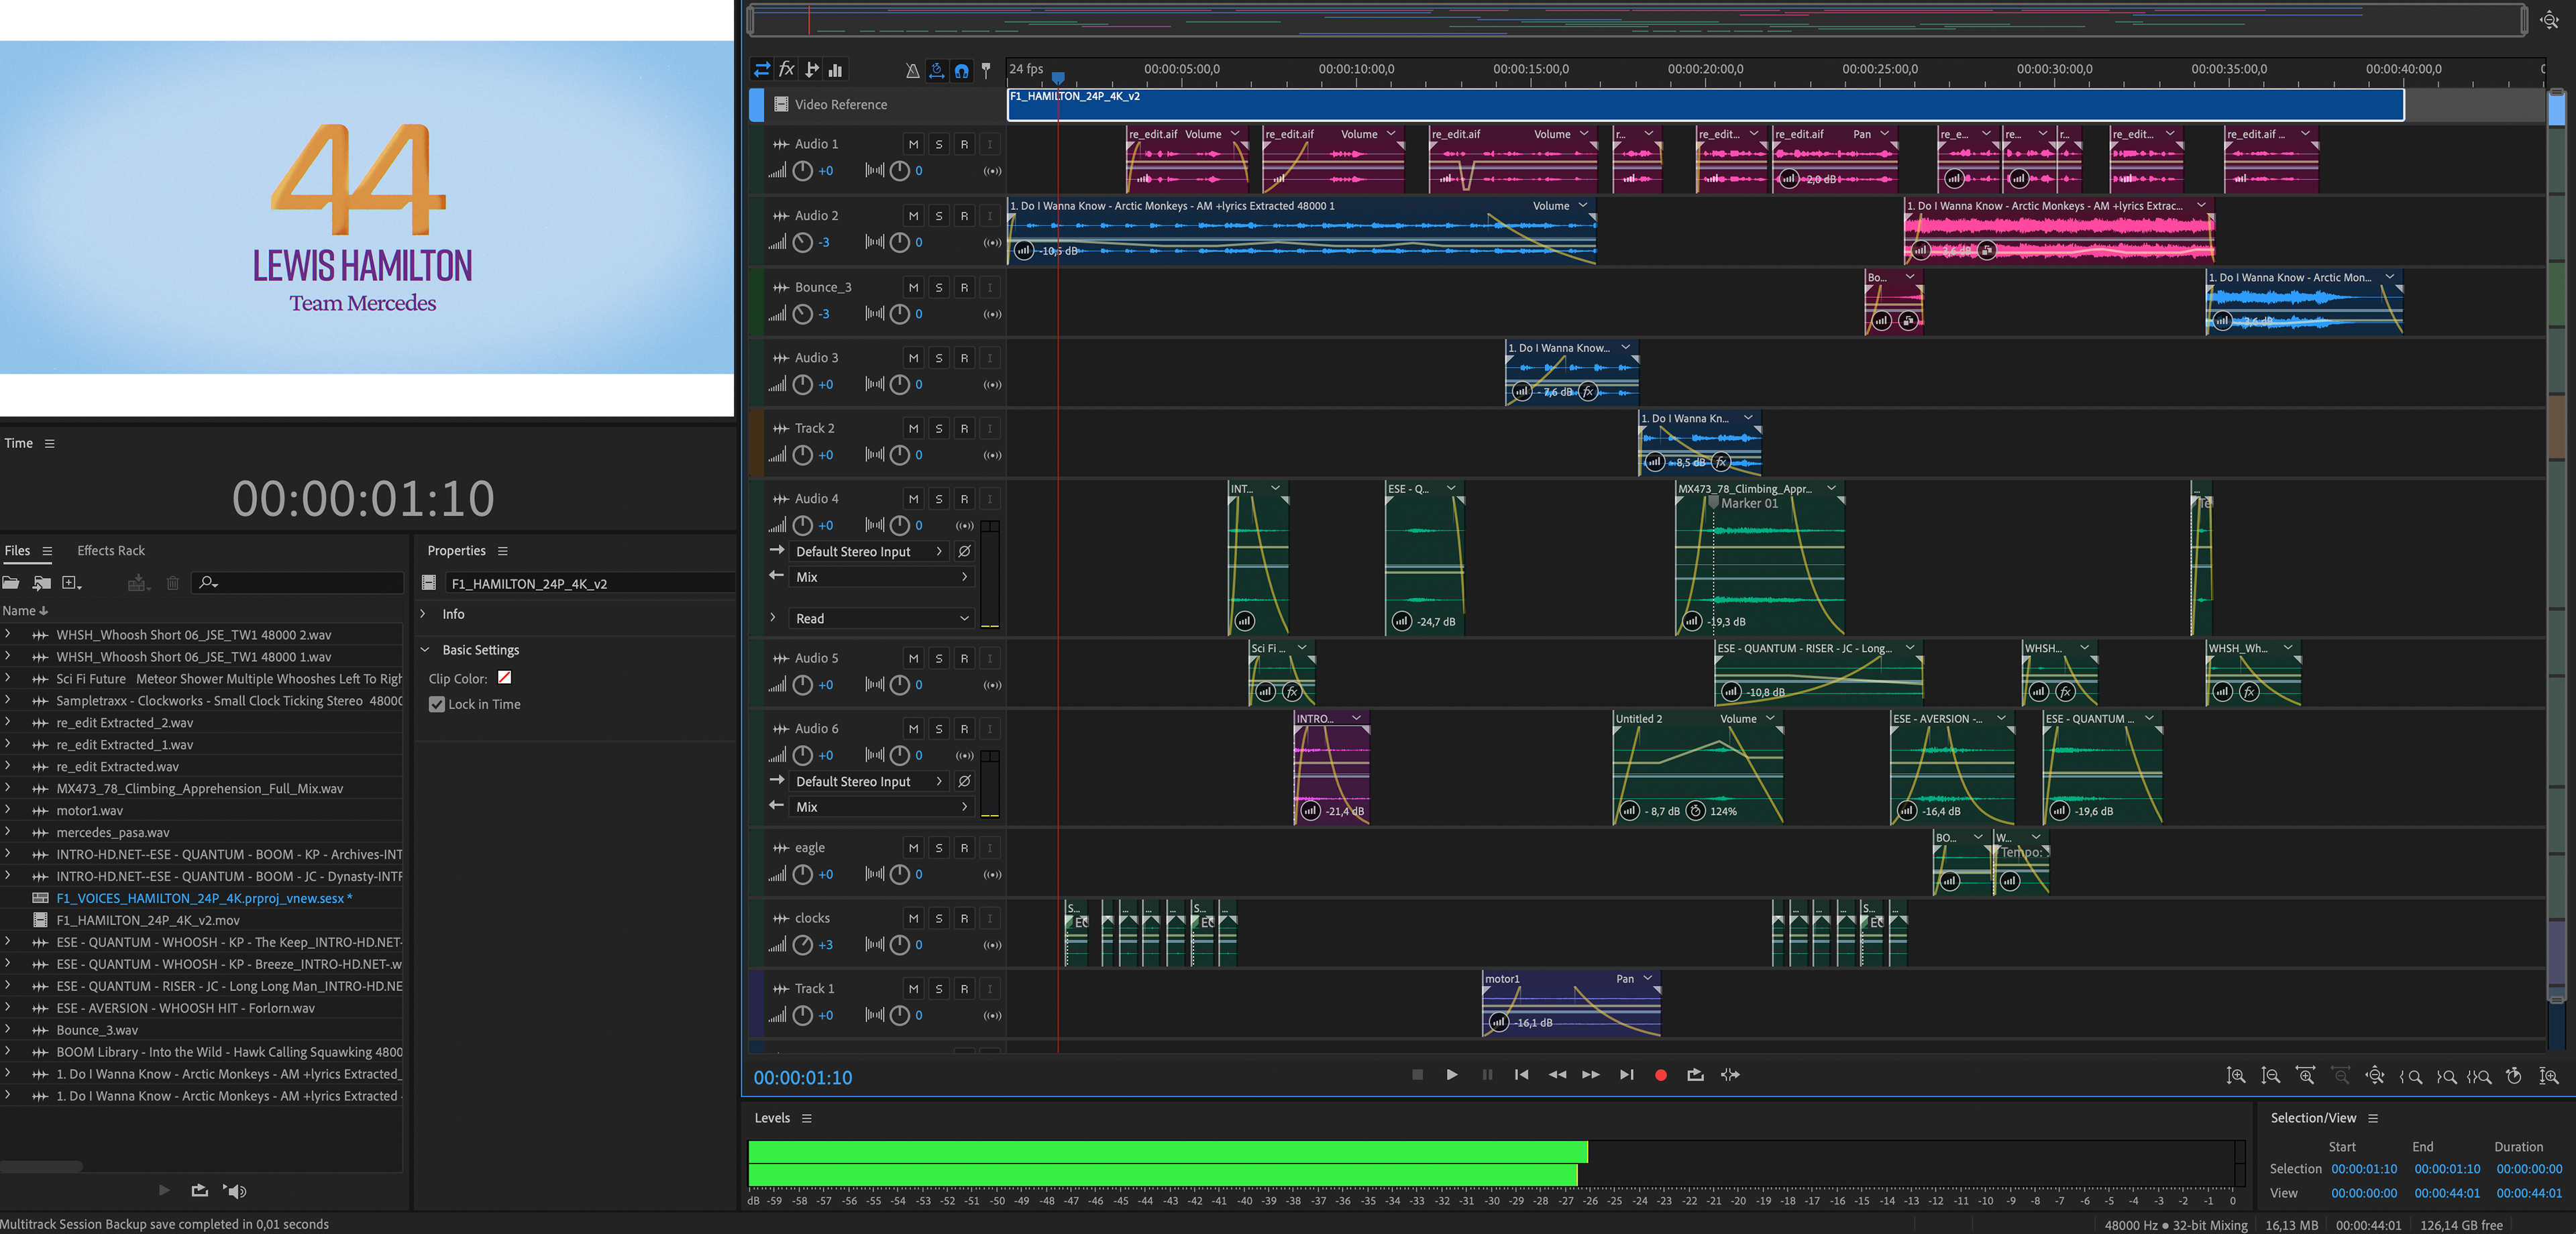Click the Stop transport button
2576x1234 pixels.
click(1417, 1074)
